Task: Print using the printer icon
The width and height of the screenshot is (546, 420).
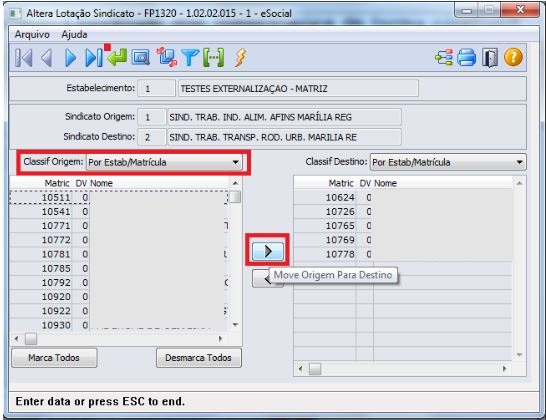Action: 467,57
